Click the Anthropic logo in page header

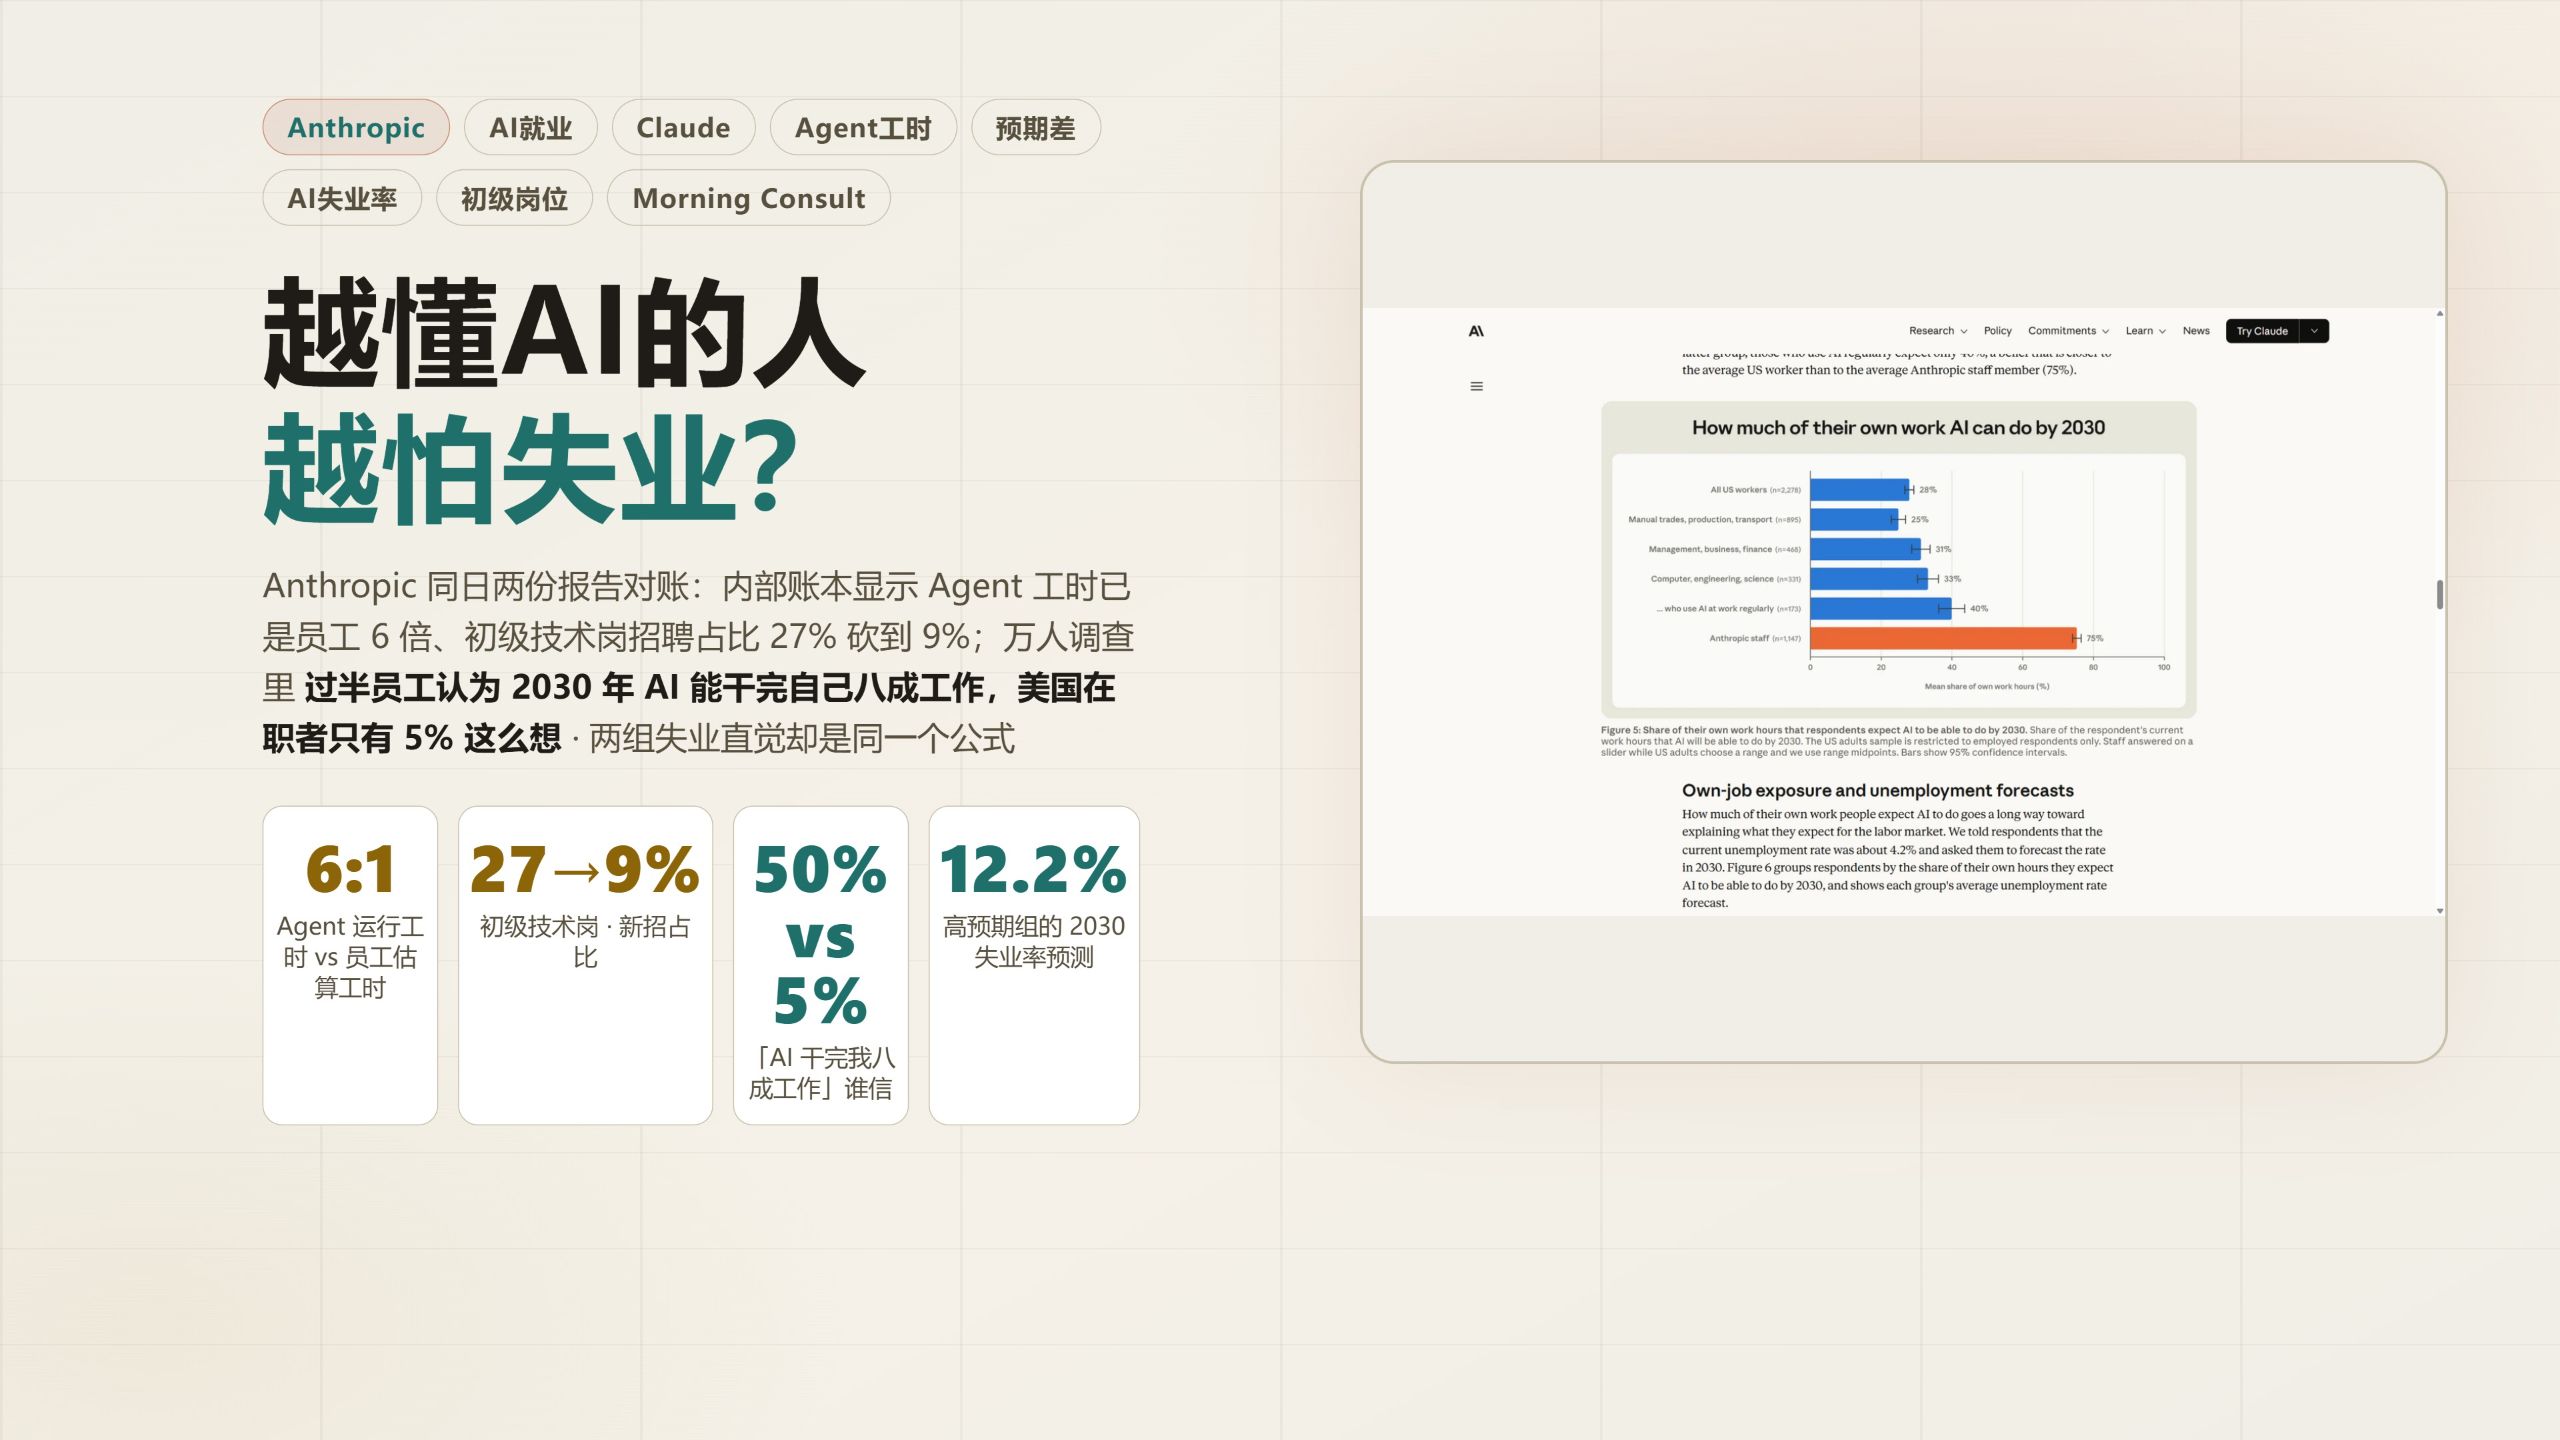tap(1476, 331)
